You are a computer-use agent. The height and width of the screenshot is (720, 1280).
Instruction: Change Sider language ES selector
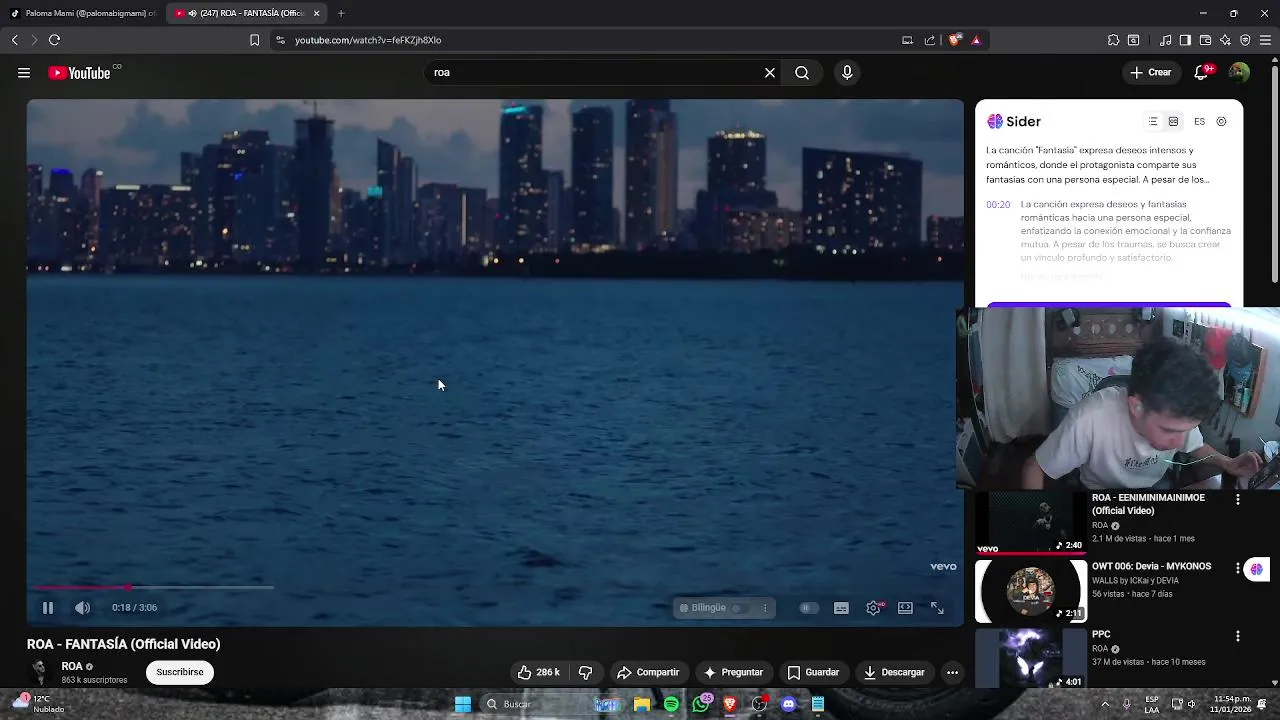pyautogui.click(x=1200, y=122)
